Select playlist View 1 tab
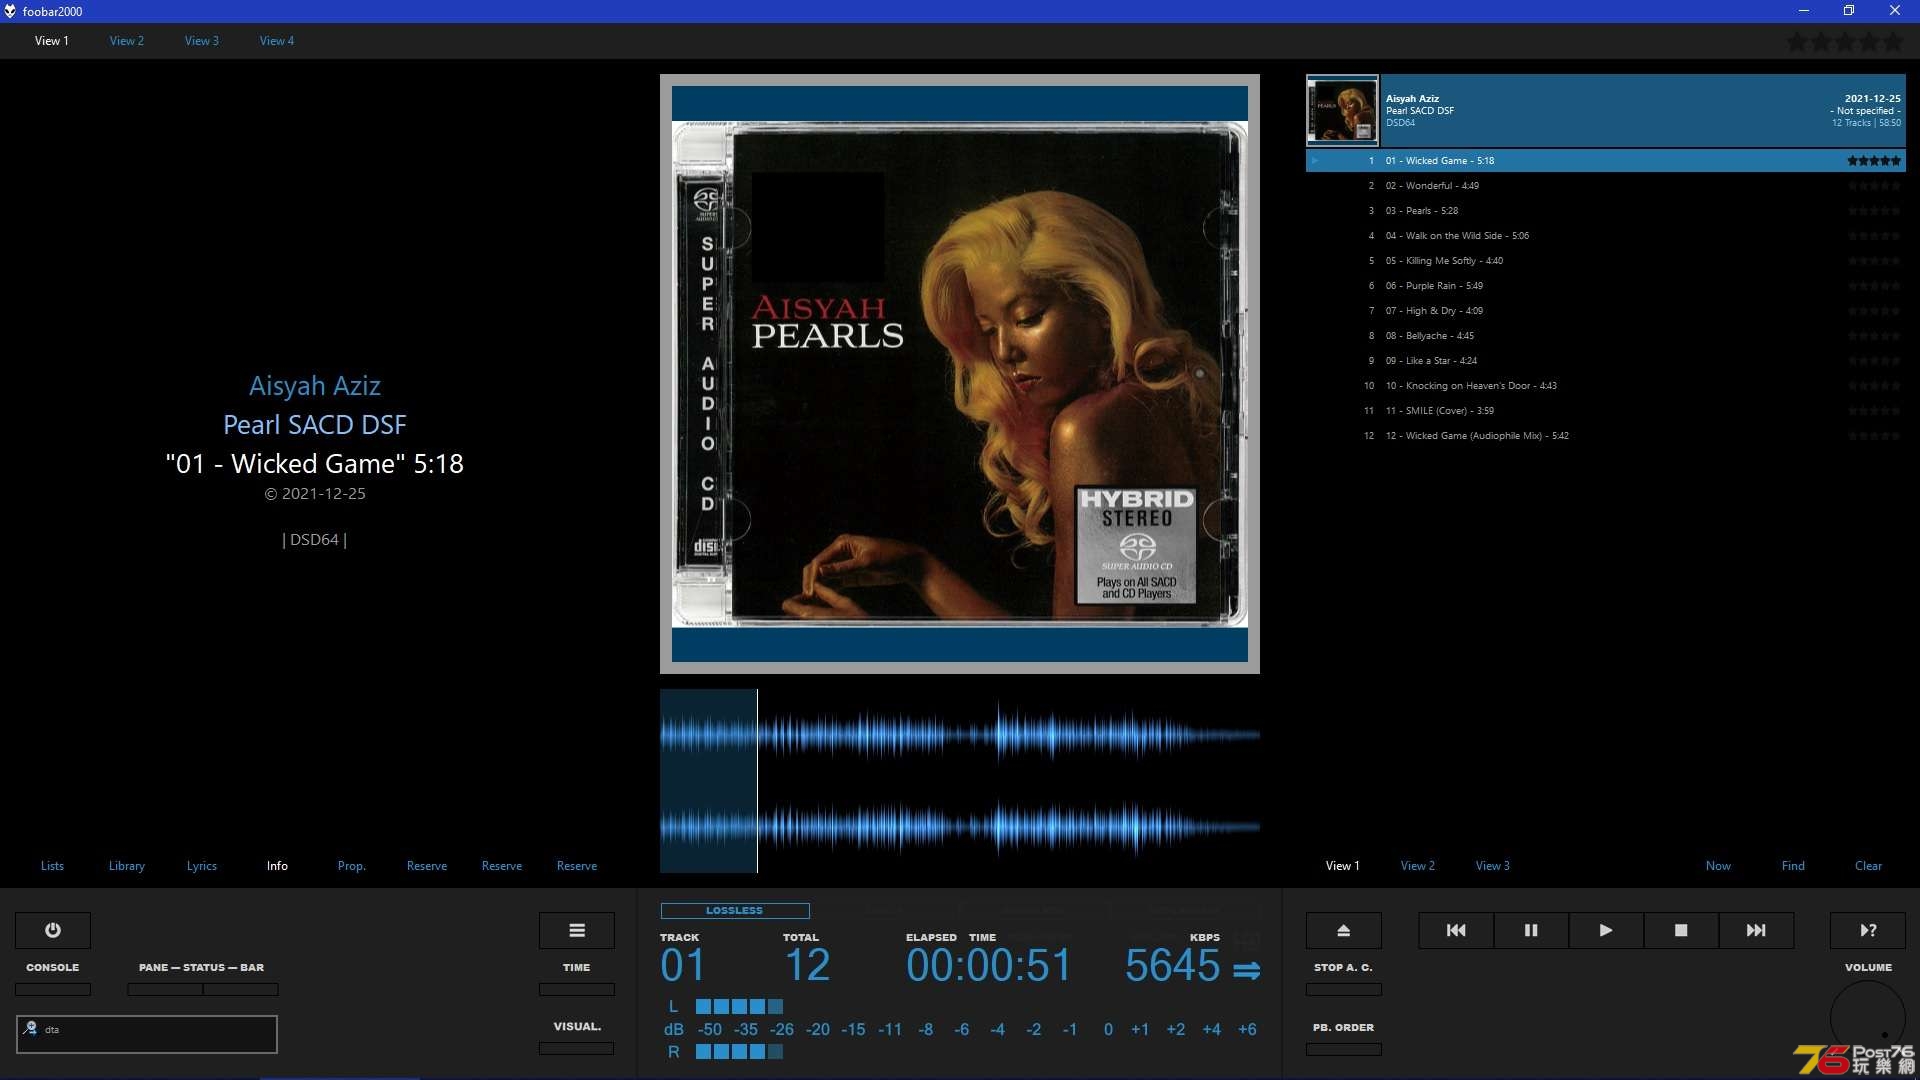 tap(1343, 866)
